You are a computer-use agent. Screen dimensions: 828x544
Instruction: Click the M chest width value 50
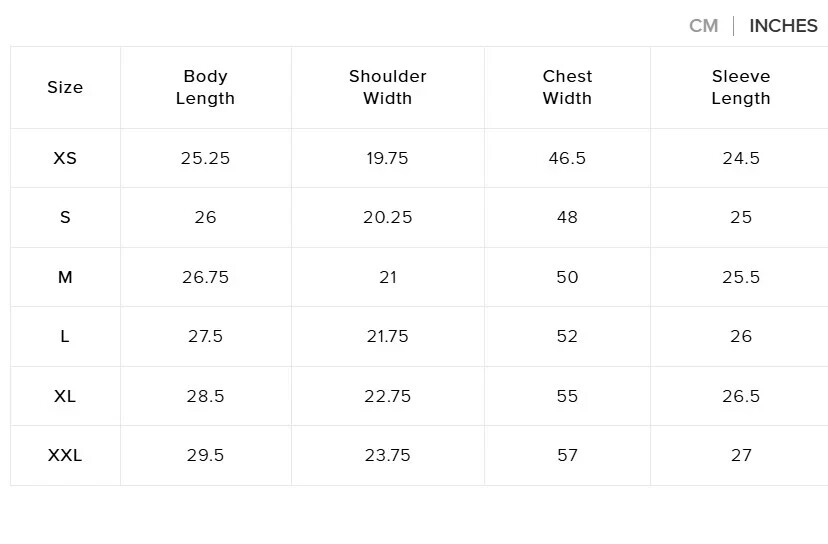[x=567, y=277]
